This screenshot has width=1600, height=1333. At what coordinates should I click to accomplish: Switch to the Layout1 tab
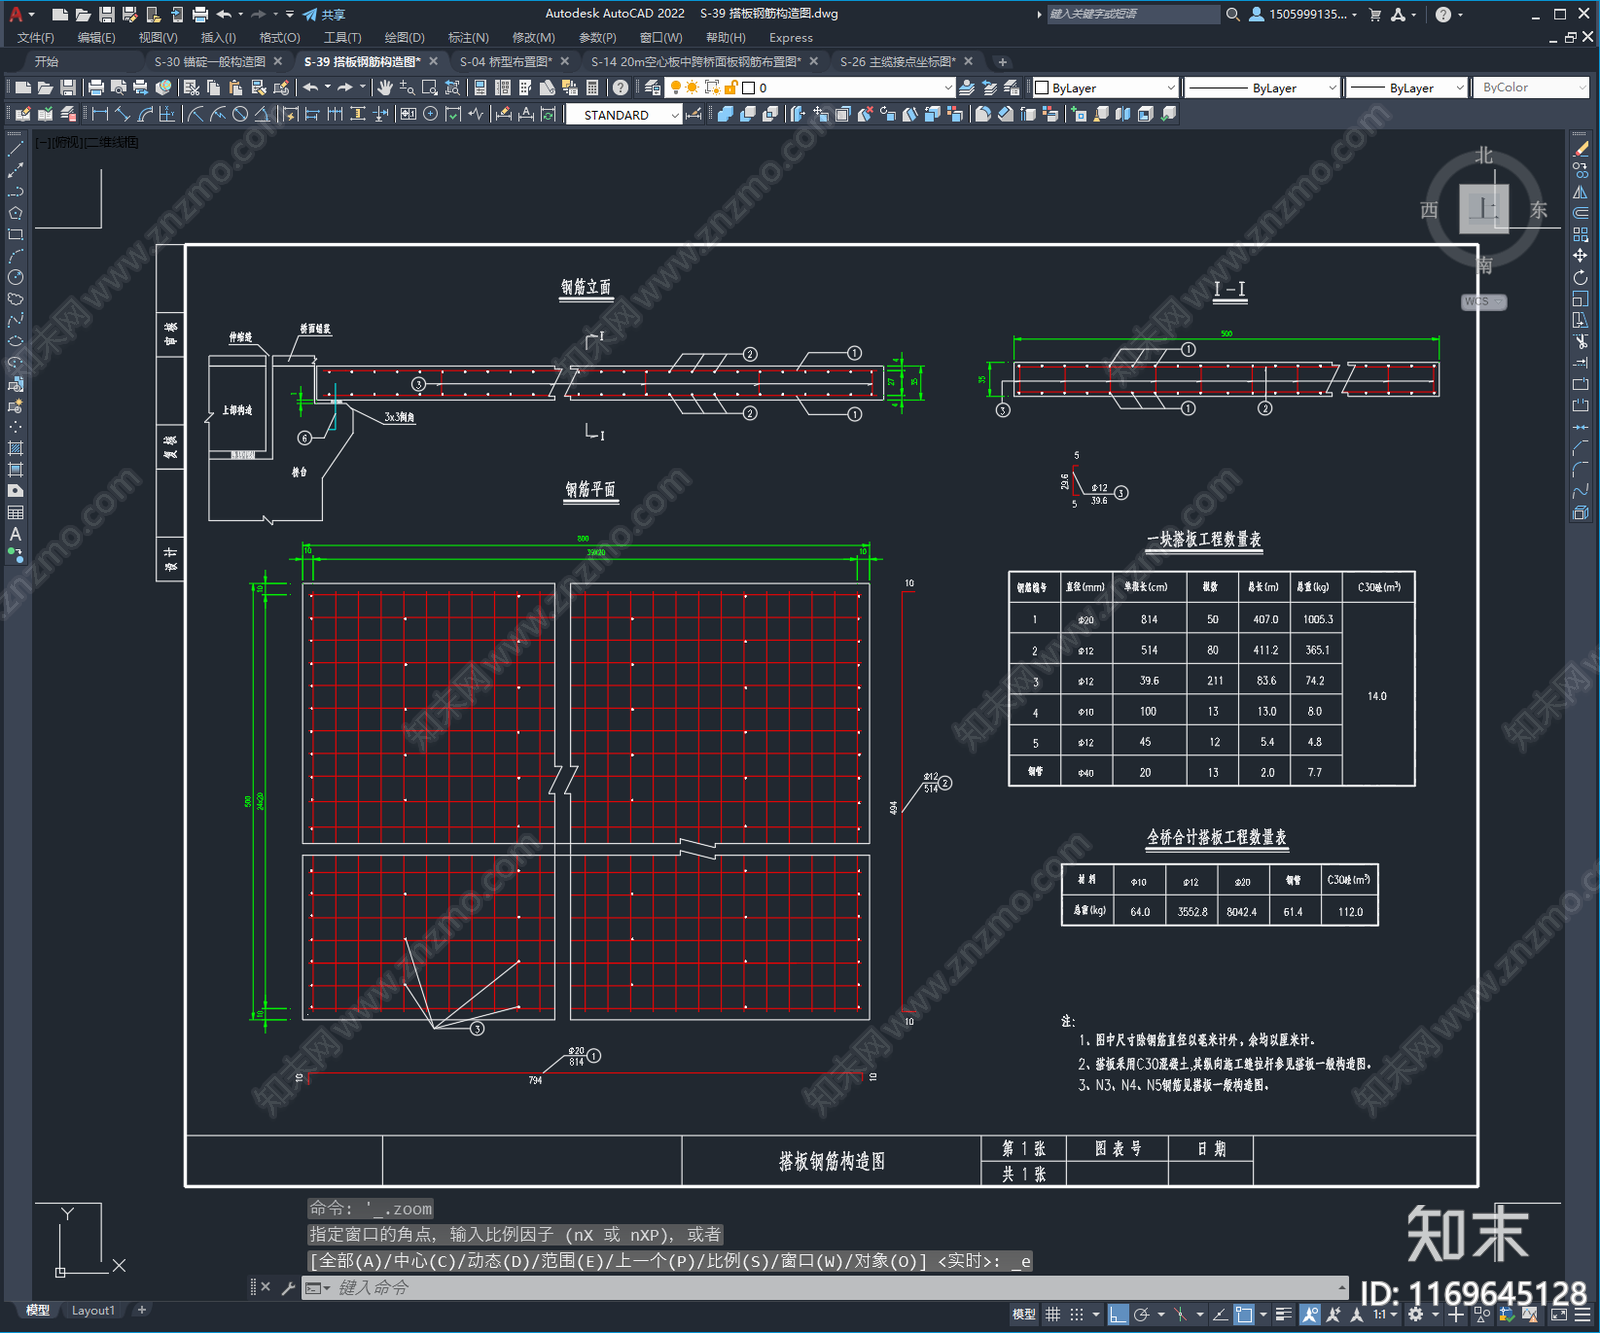click(x=93, y=1310)
